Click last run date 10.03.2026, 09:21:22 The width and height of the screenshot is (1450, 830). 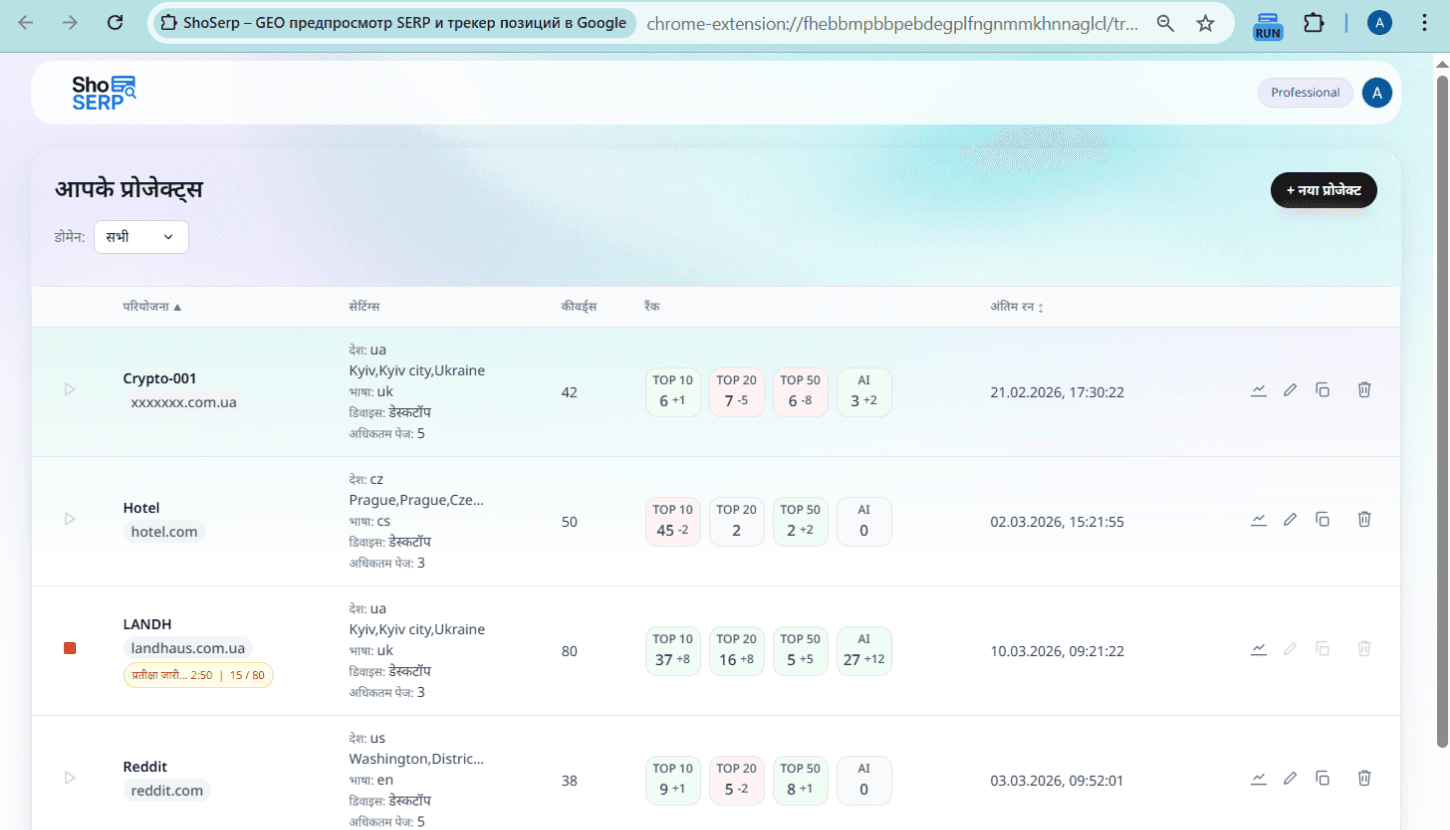(1057, 652)
